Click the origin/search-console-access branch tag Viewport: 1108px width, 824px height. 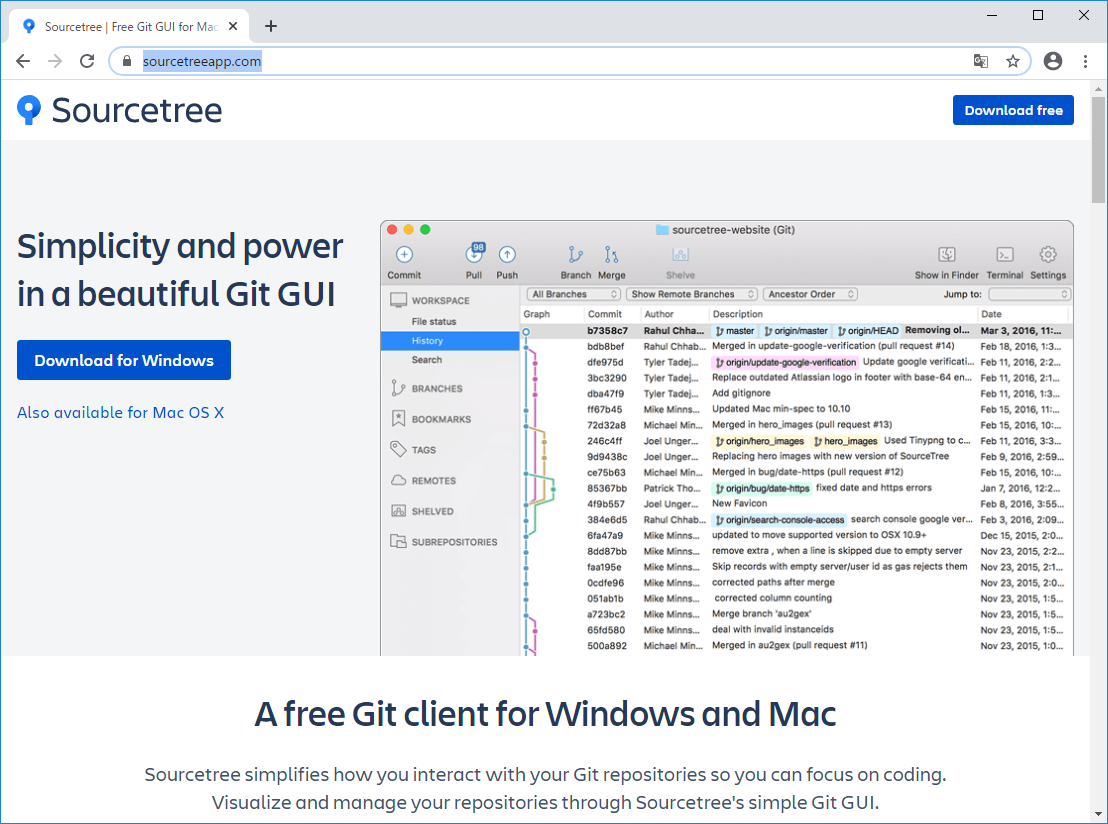pyautogui.click(x=779, y=520)
